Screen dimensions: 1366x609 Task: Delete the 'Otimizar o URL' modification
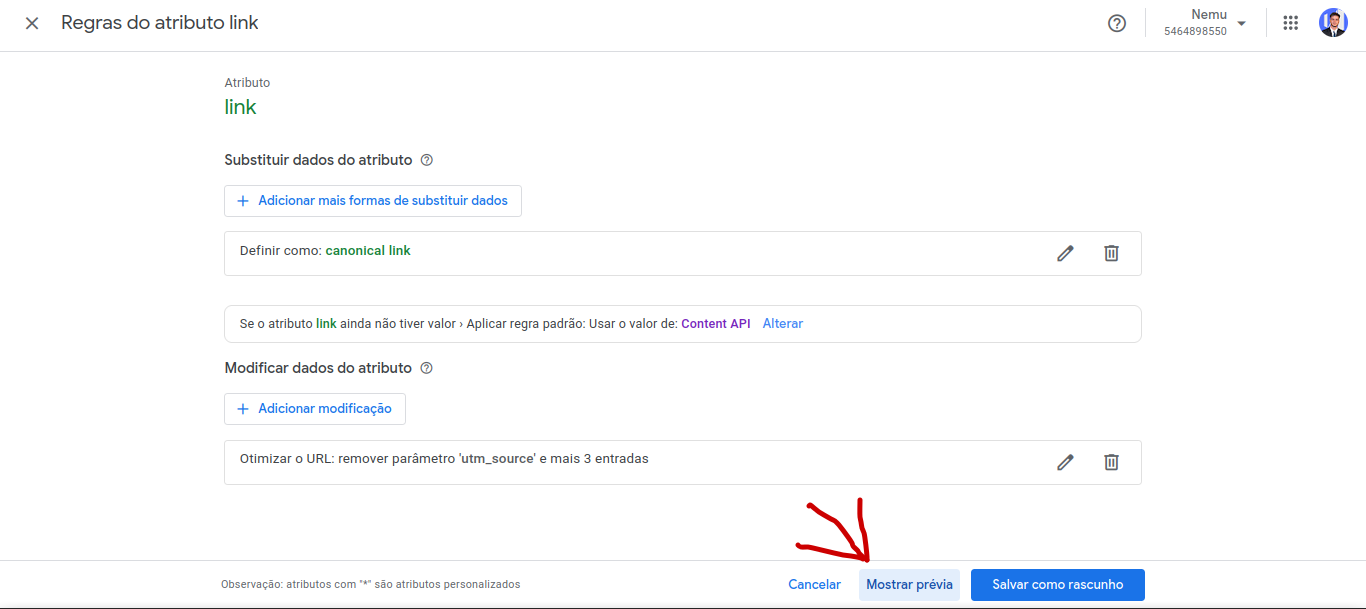[1111, 462]
